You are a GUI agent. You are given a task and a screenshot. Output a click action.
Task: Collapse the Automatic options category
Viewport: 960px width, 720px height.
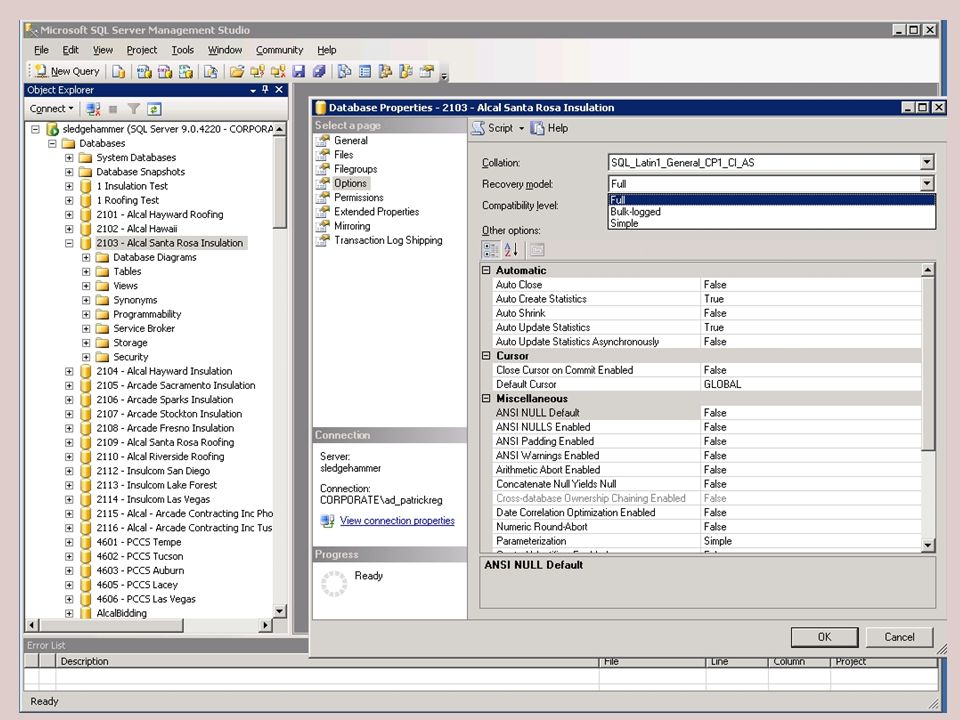click(486, 270)
